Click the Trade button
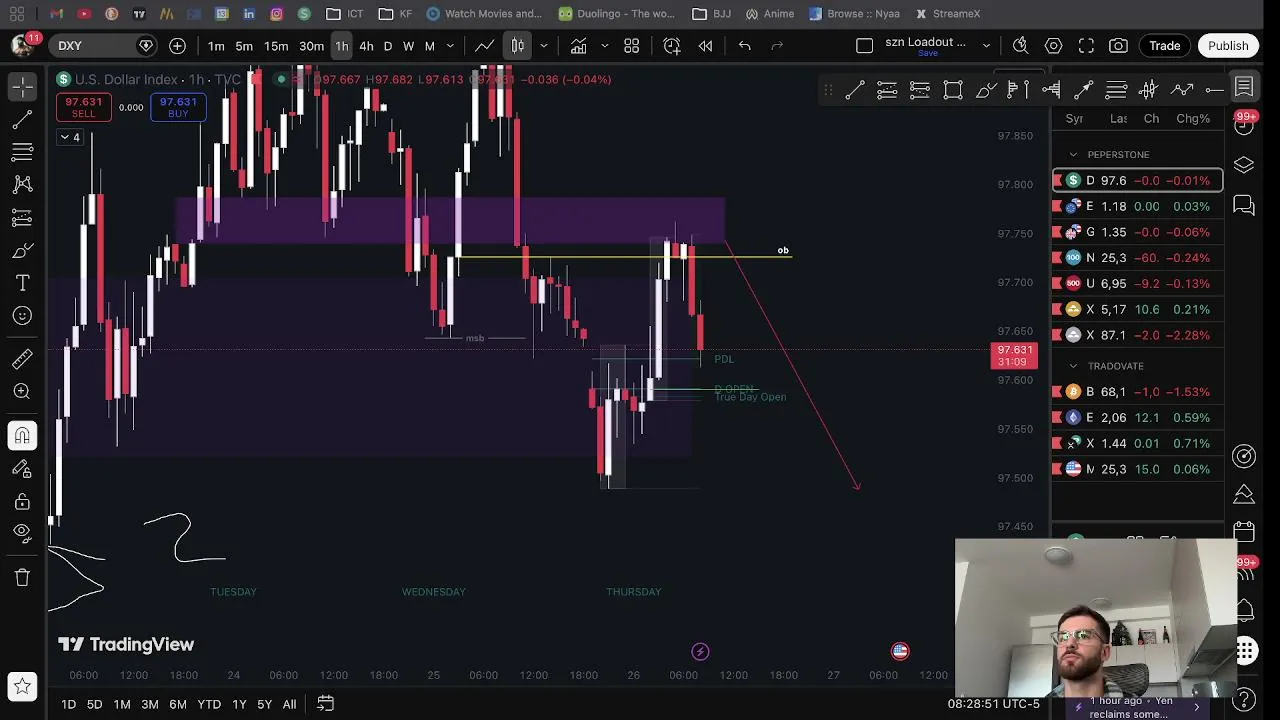 tap(1164, 46)
